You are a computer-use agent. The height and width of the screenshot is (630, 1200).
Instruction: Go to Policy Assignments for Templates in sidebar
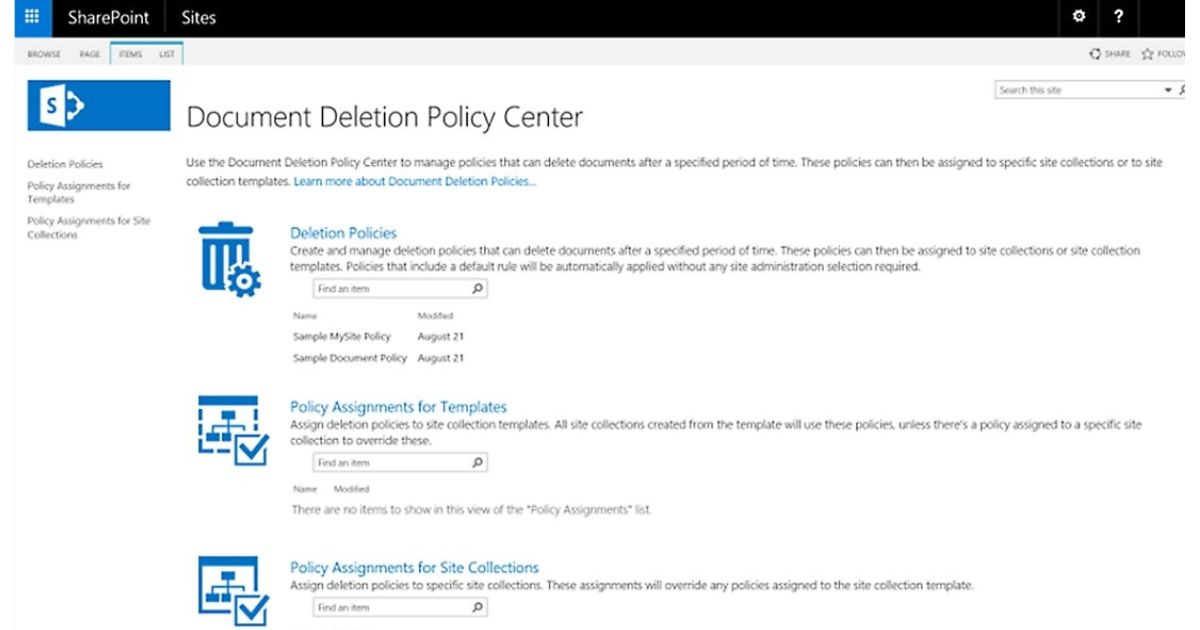point(79,192)
